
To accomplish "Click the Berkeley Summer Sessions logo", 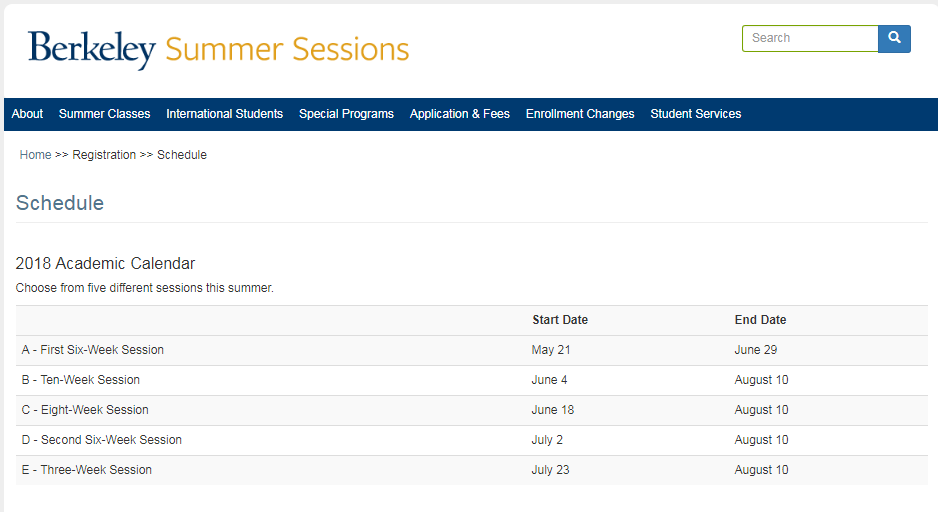I will [x=218, y=50].
